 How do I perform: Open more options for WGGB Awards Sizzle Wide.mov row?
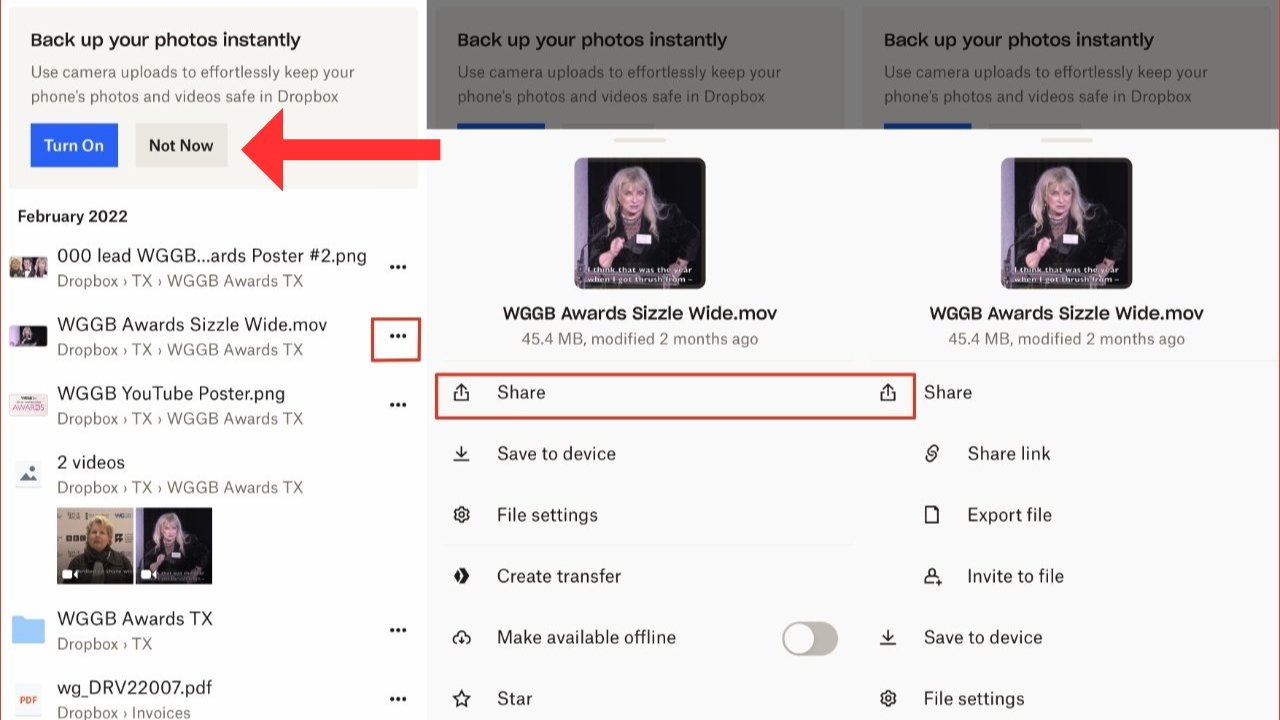click(x=398, y=336)
